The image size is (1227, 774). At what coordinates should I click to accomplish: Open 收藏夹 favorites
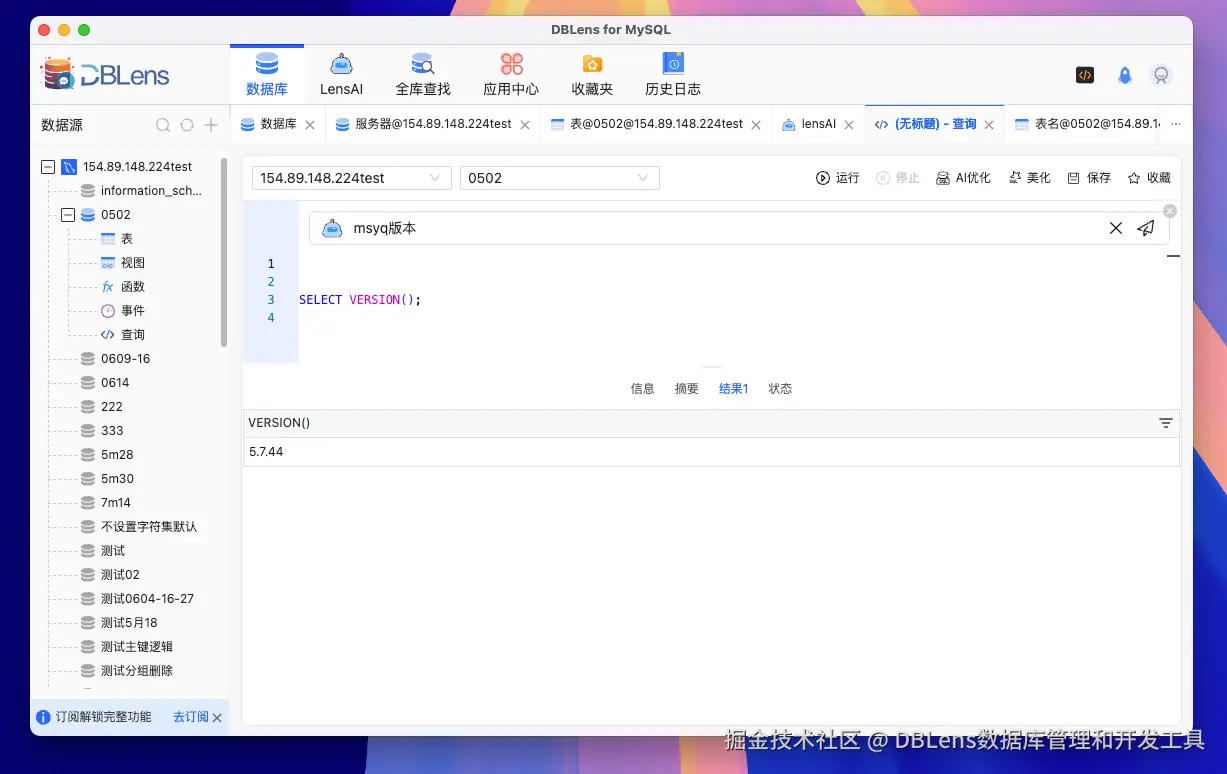tap(592, 75)
